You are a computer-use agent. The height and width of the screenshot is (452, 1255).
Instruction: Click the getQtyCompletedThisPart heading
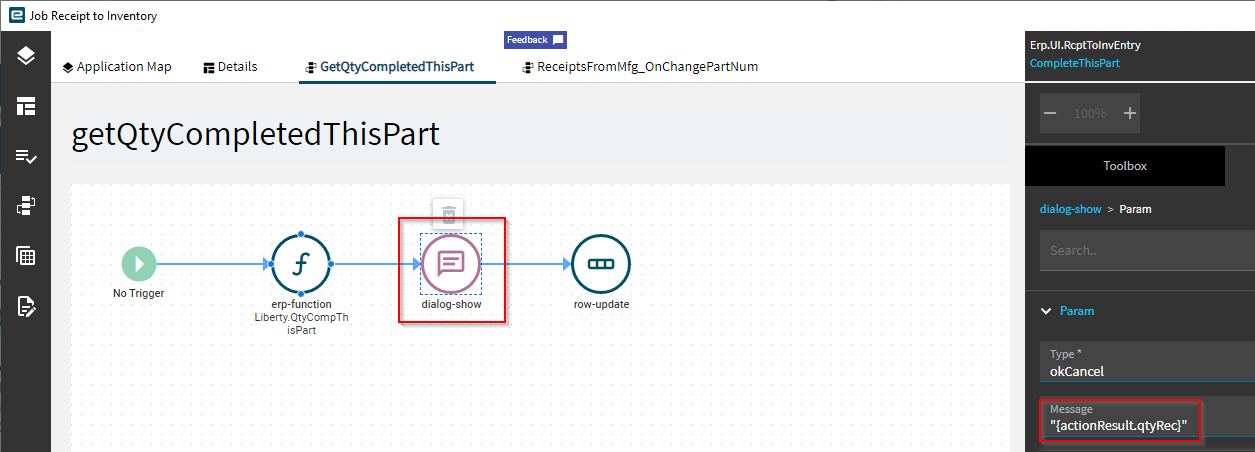(256, 135)
